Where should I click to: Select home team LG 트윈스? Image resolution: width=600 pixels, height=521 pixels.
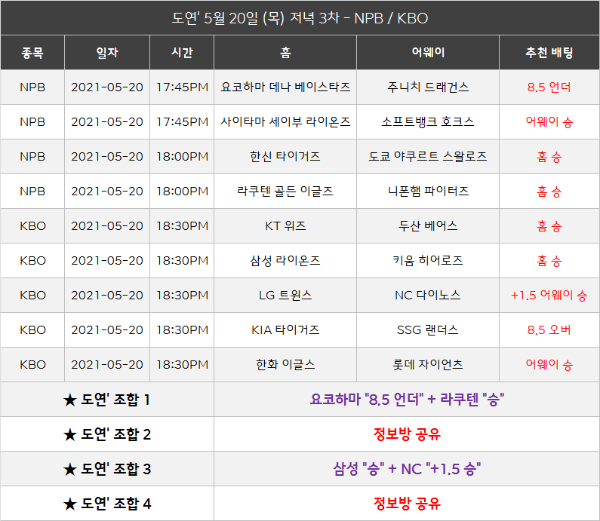click(285, 295)
